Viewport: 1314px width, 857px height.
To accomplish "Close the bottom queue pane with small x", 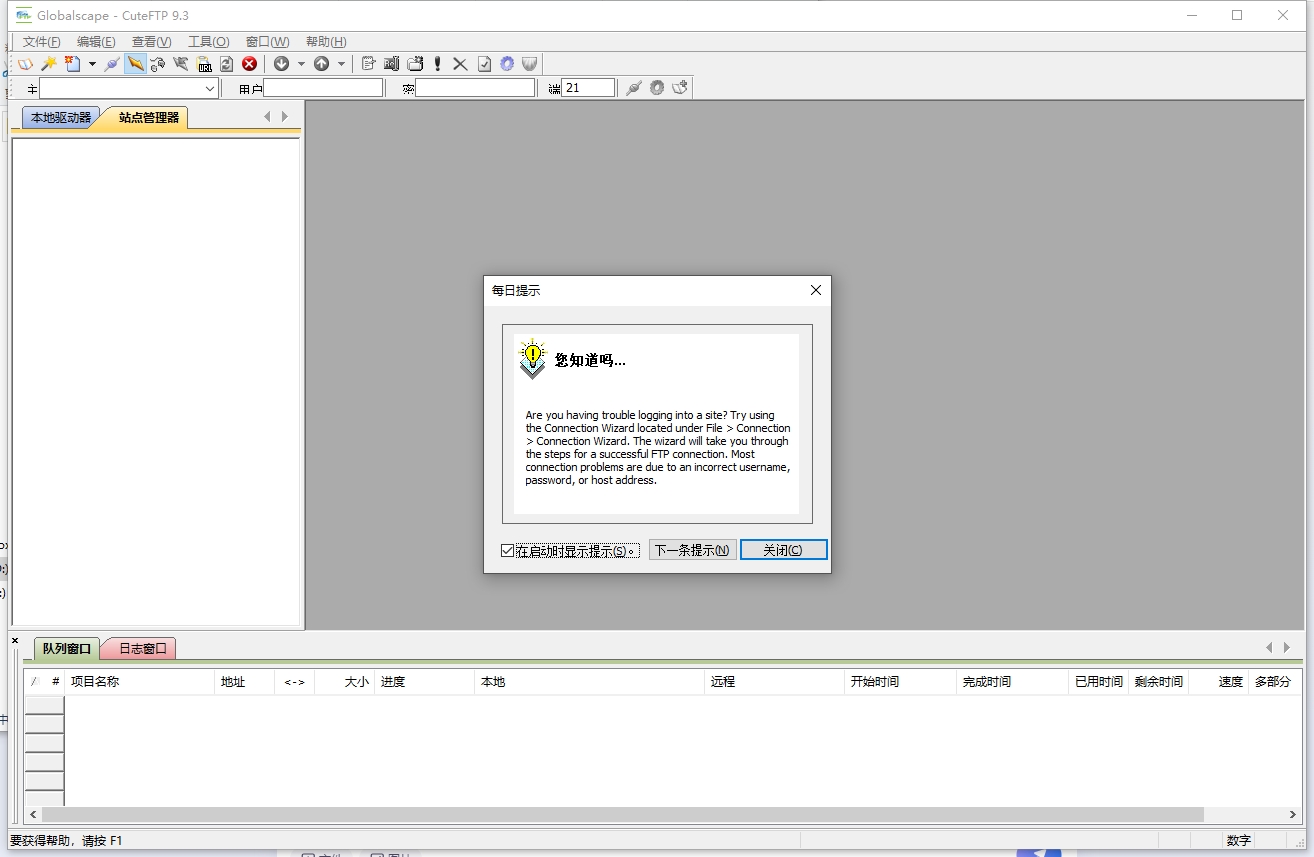I will click(x=14, y=640).
